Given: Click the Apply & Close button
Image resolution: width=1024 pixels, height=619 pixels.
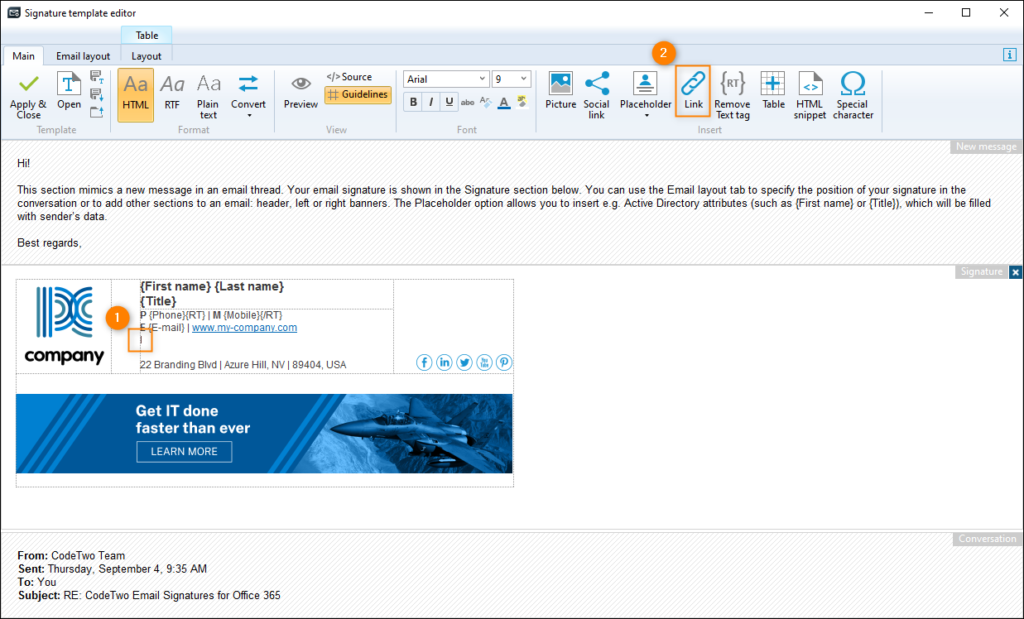Looking at the screenshot, I should click(27, 95).
